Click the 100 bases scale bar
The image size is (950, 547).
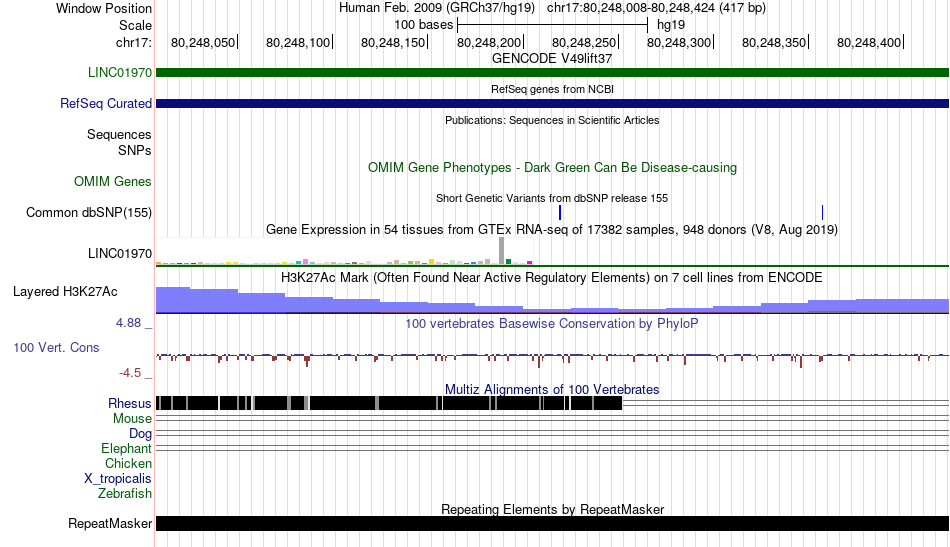pyautogui.click(x=553, y=25)
